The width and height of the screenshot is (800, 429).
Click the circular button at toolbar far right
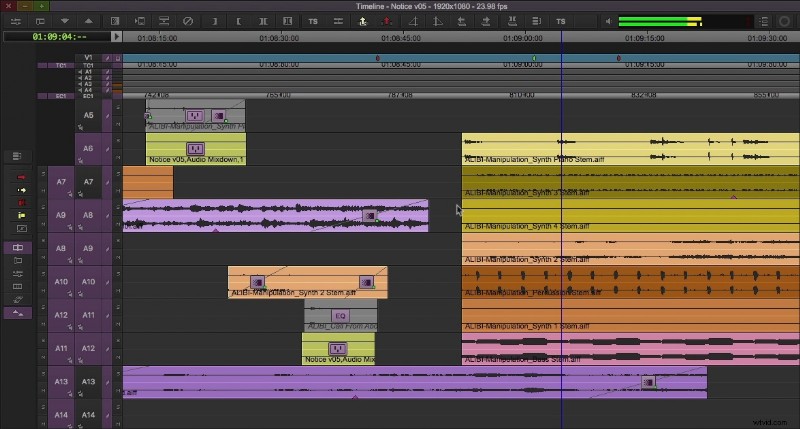(x=784, y=21)
